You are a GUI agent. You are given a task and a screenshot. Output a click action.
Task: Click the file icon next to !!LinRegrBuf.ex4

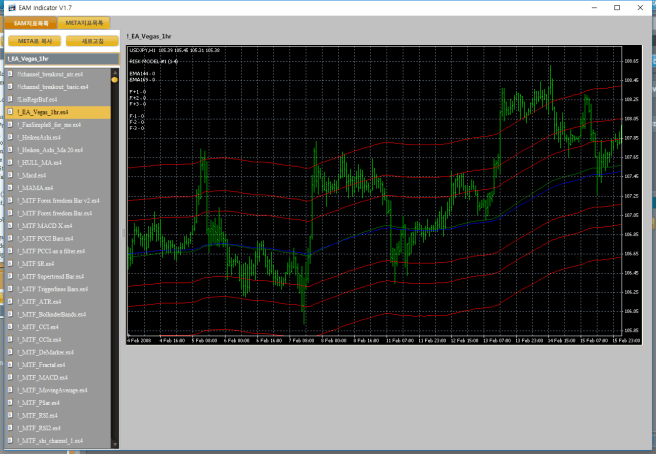coord(9,99)
